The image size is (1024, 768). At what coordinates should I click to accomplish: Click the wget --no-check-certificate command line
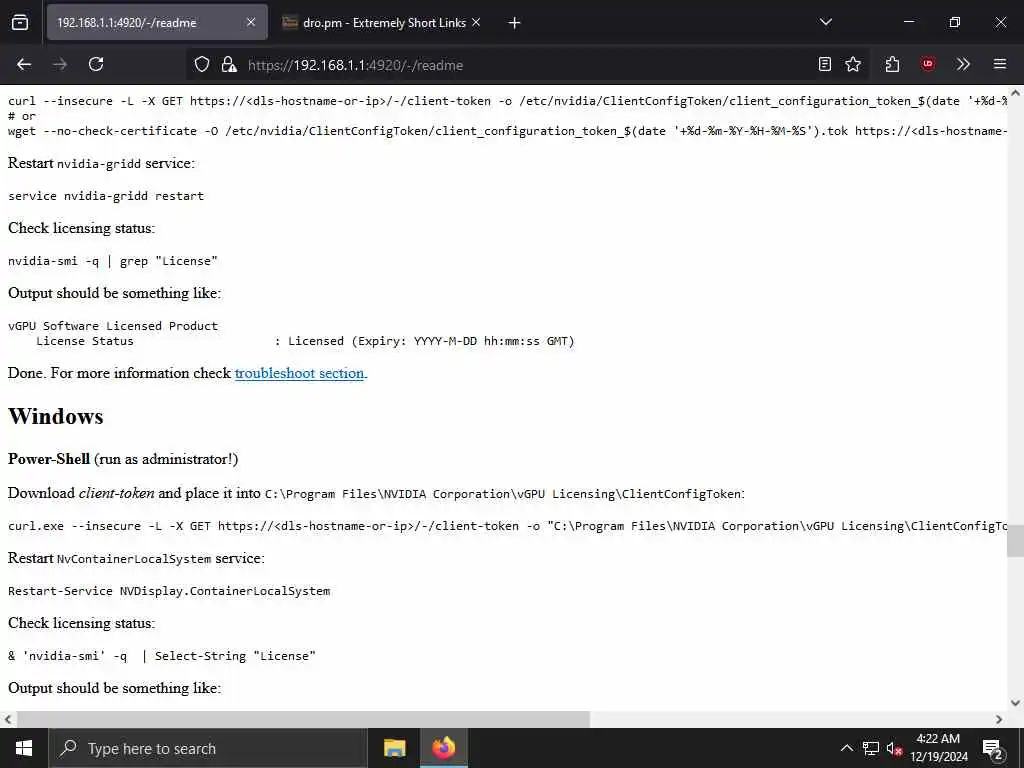point(507,131)
